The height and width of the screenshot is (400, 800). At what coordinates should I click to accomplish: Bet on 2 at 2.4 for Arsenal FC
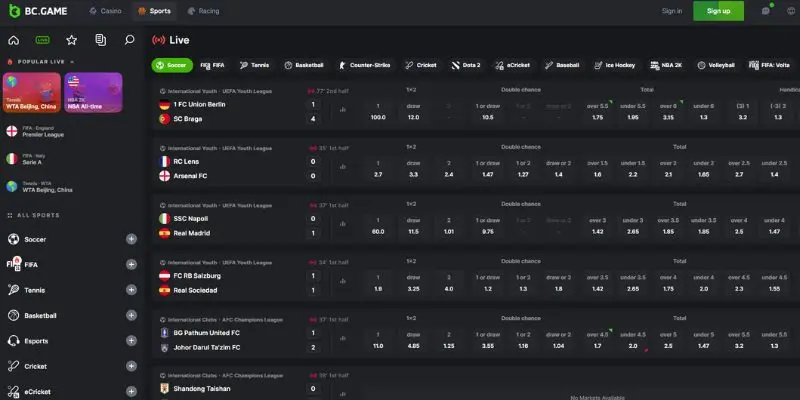coord(449,169)
